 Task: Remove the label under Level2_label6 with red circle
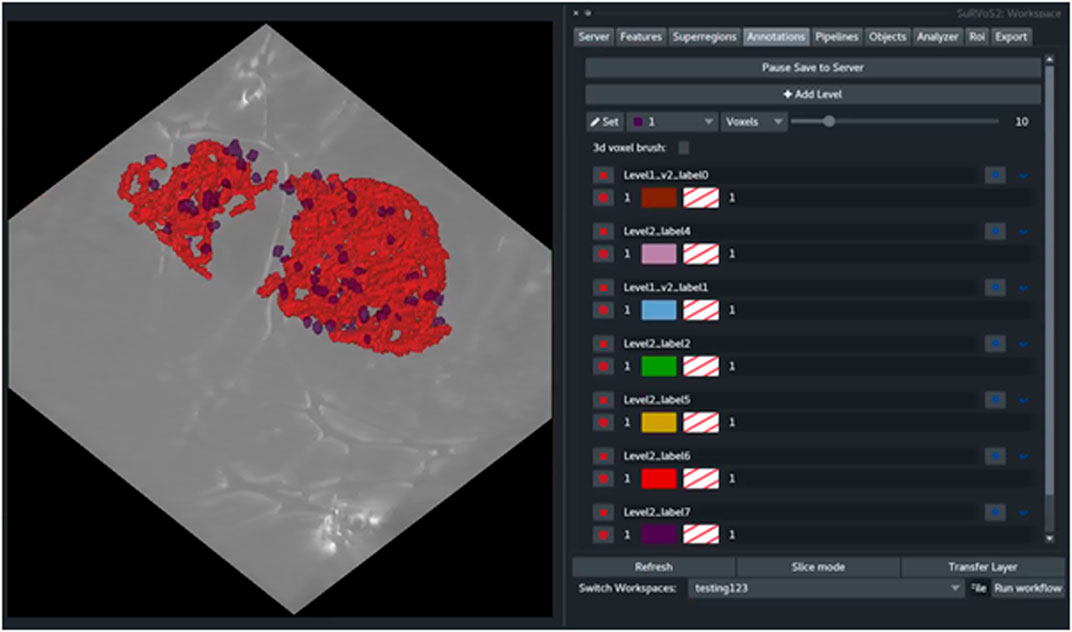pos(603,478)
